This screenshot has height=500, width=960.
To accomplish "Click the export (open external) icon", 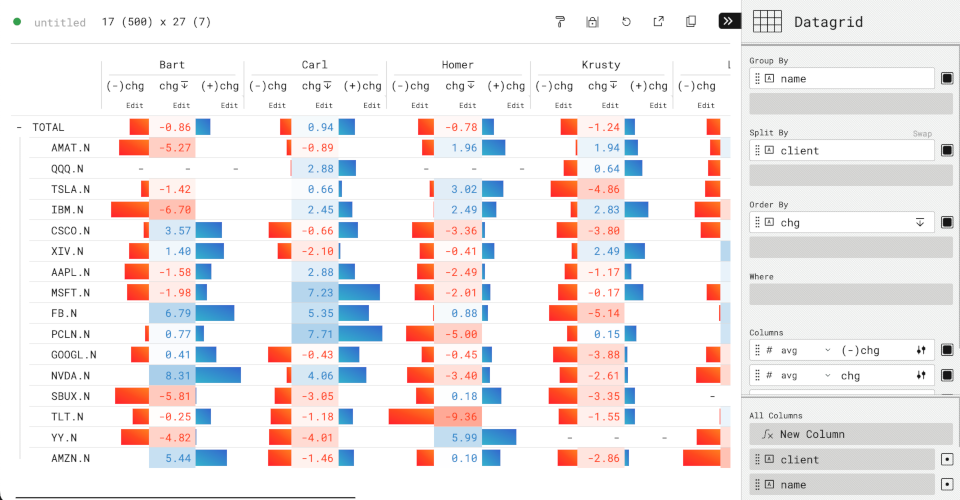I will (x=658, y=21).
